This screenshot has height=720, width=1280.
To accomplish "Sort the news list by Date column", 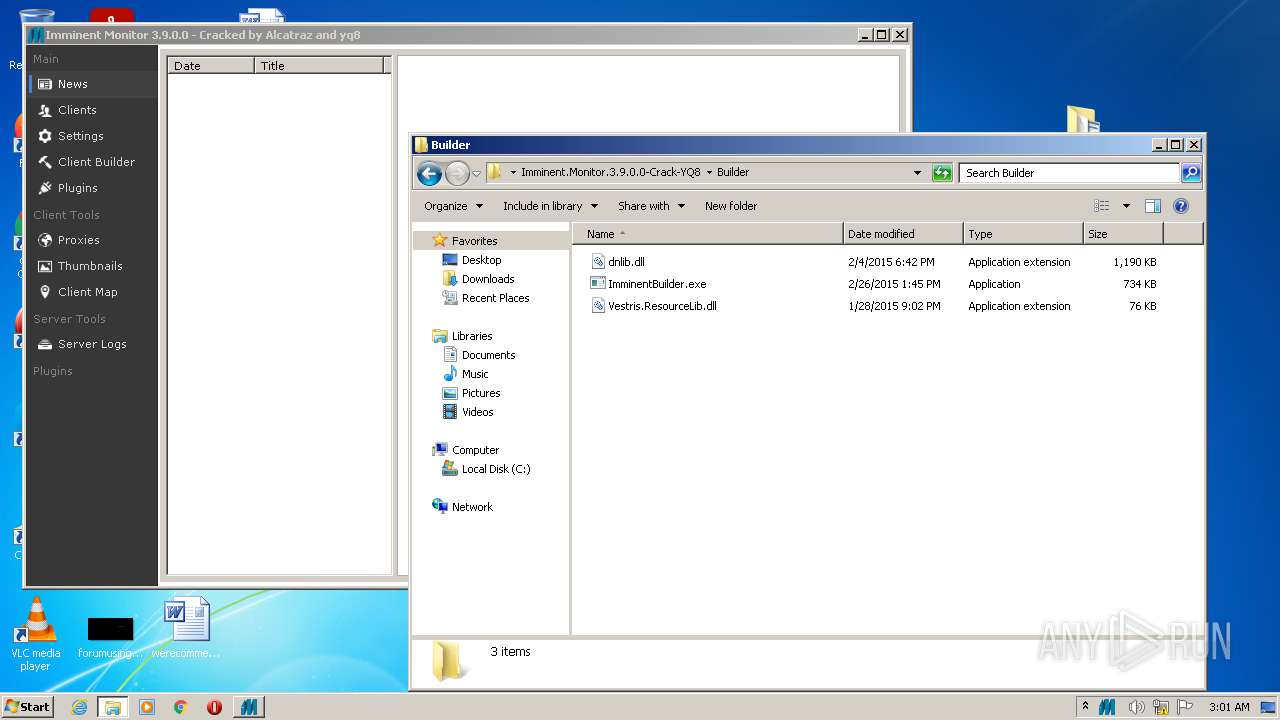I will click(211, 65).
